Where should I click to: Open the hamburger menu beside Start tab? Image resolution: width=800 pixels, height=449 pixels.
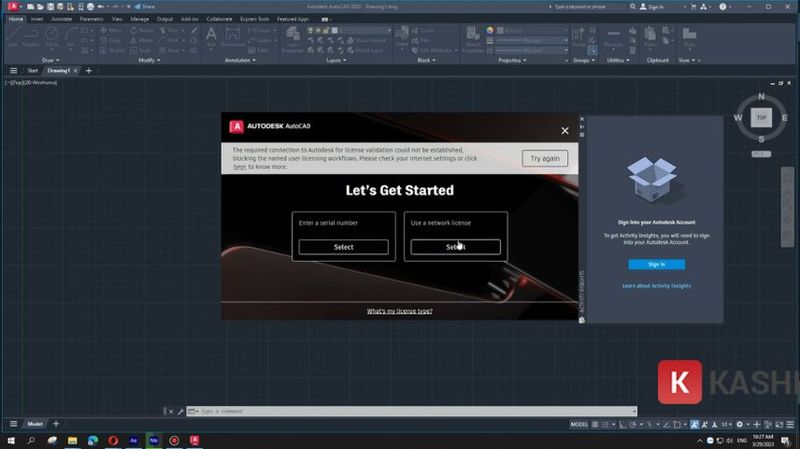tap(13, 71)
